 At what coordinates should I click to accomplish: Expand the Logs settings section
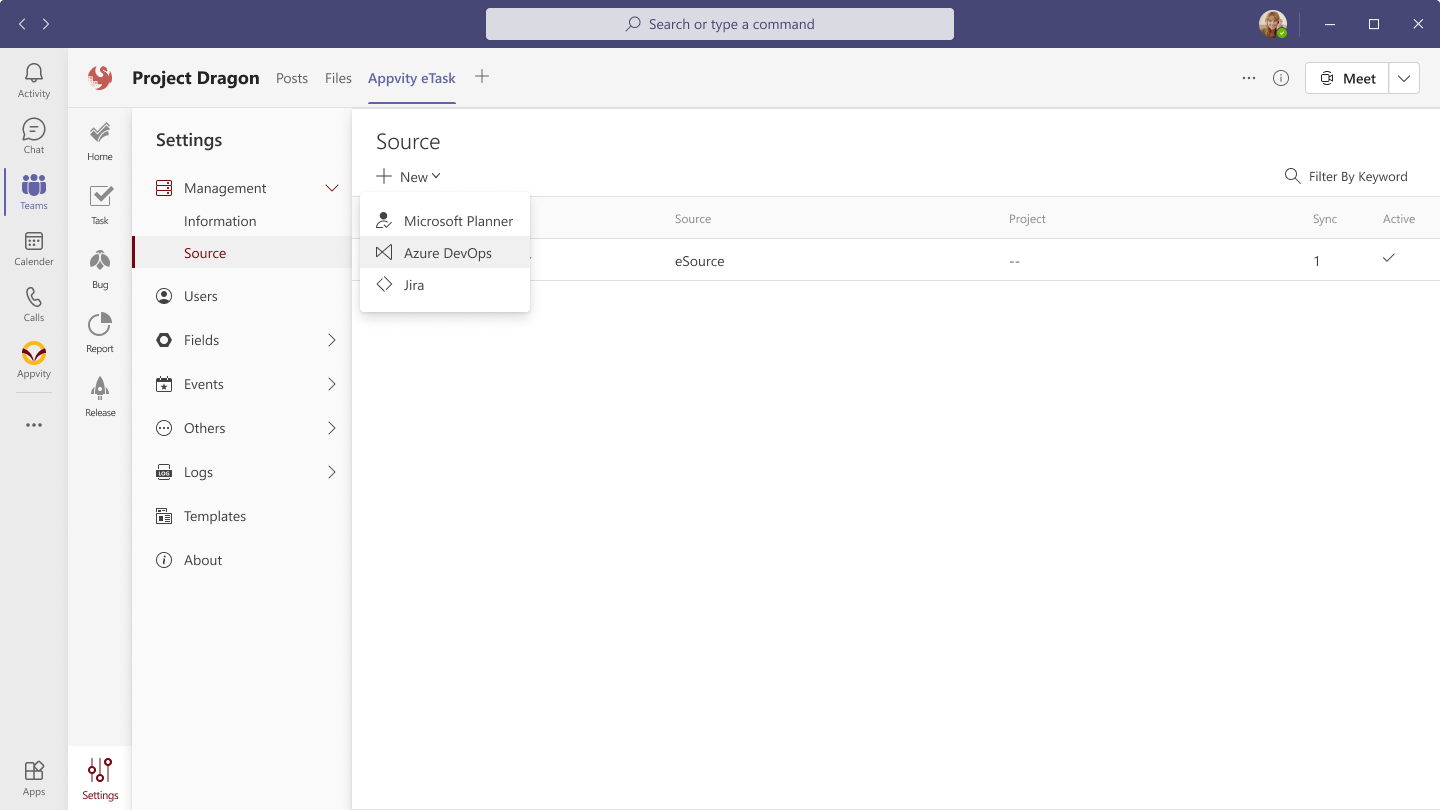[x=332, y=472]
